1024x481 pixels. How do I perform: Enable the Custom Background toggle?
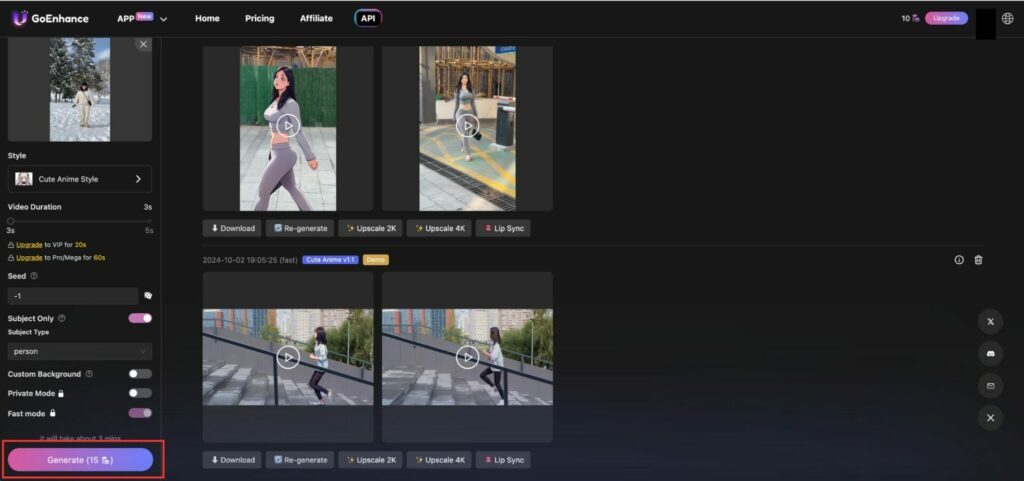click(x=140, y=374)
